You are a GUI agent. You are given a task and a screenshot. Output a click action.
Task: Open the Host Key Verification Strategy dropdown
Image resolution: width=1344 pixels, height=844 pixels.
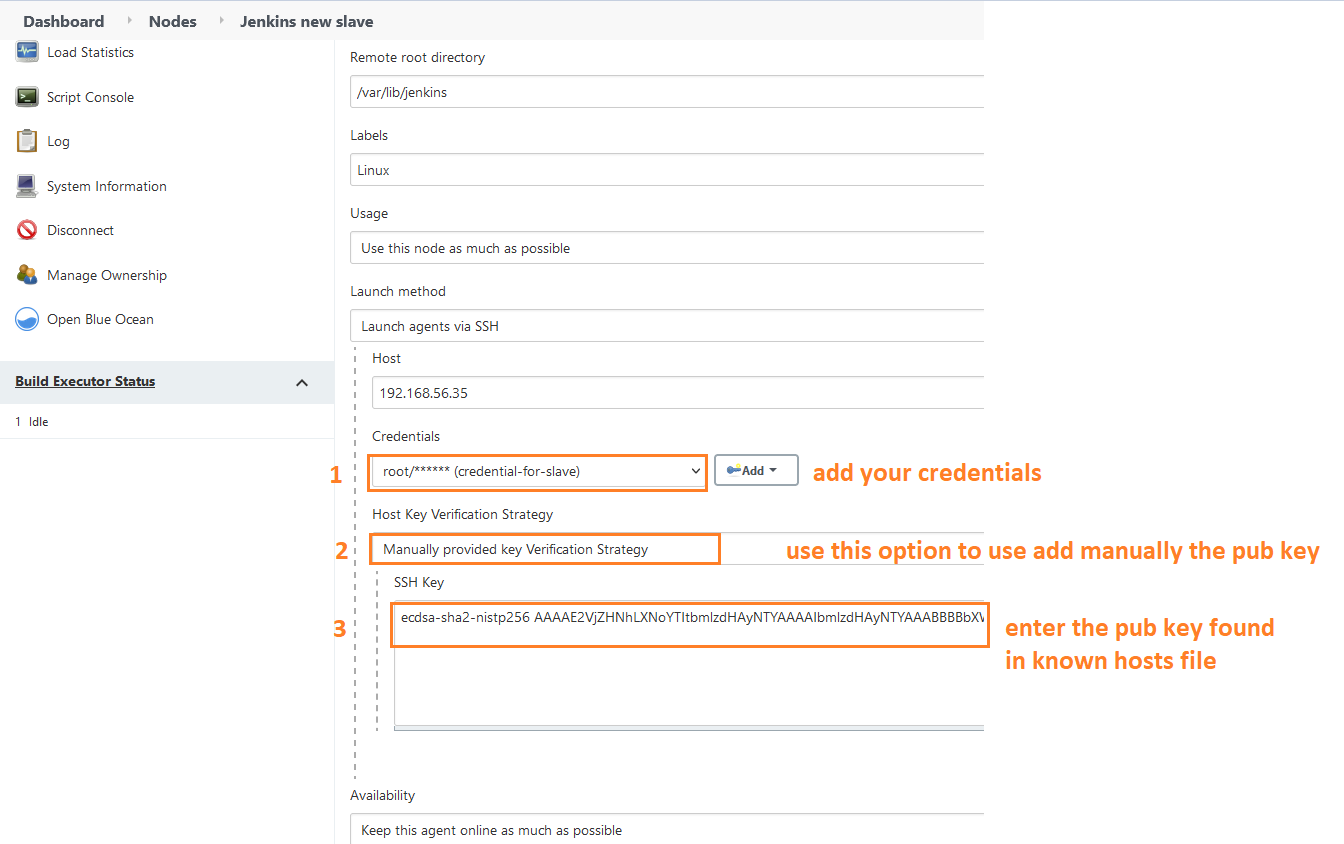click(x=677, y=549)
